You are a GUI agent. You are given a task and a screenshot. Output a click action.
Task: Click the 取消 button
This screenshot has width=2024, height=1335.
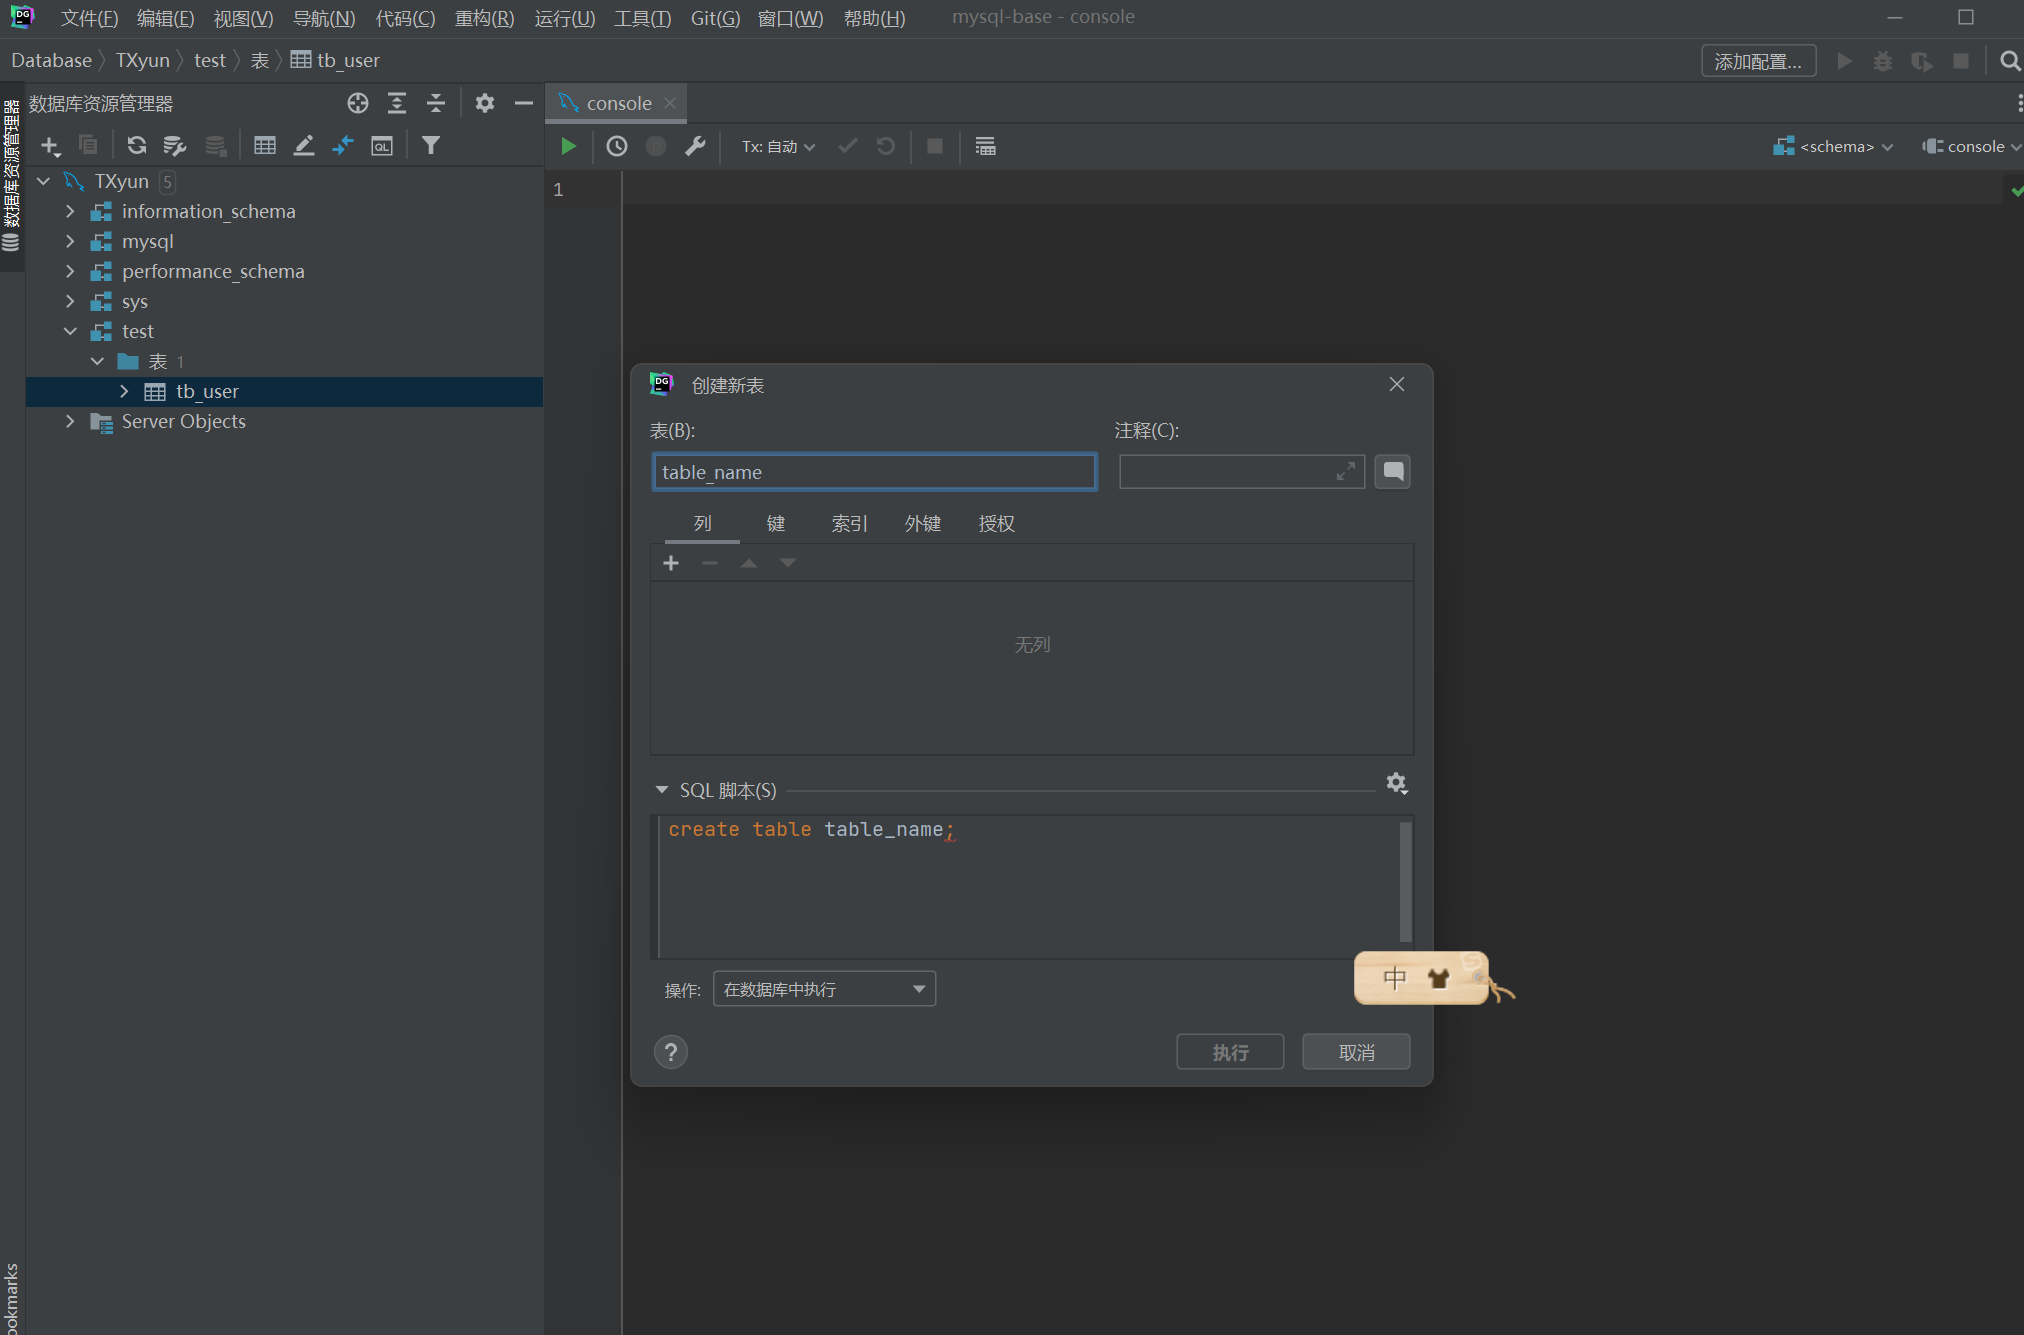(x=1355, y=1052)
